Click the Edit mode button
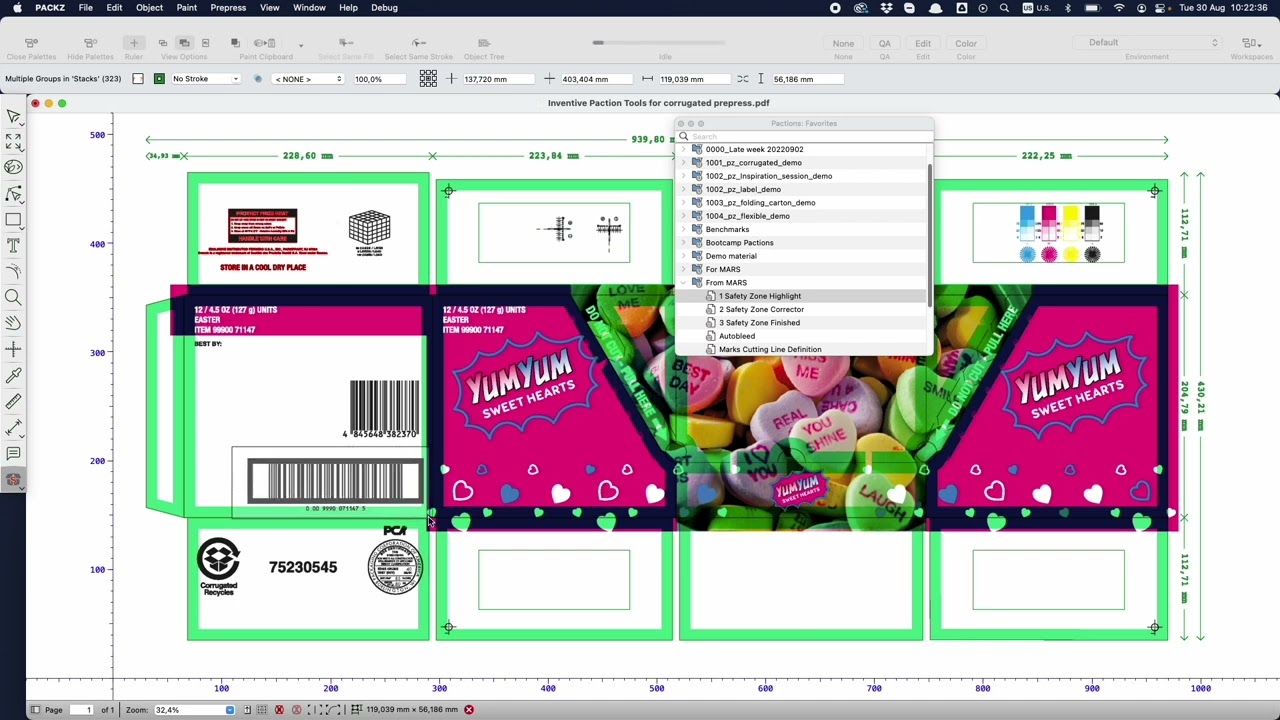Image resolution: width=1280 pixels, height=720 pixels. point(923,44)
